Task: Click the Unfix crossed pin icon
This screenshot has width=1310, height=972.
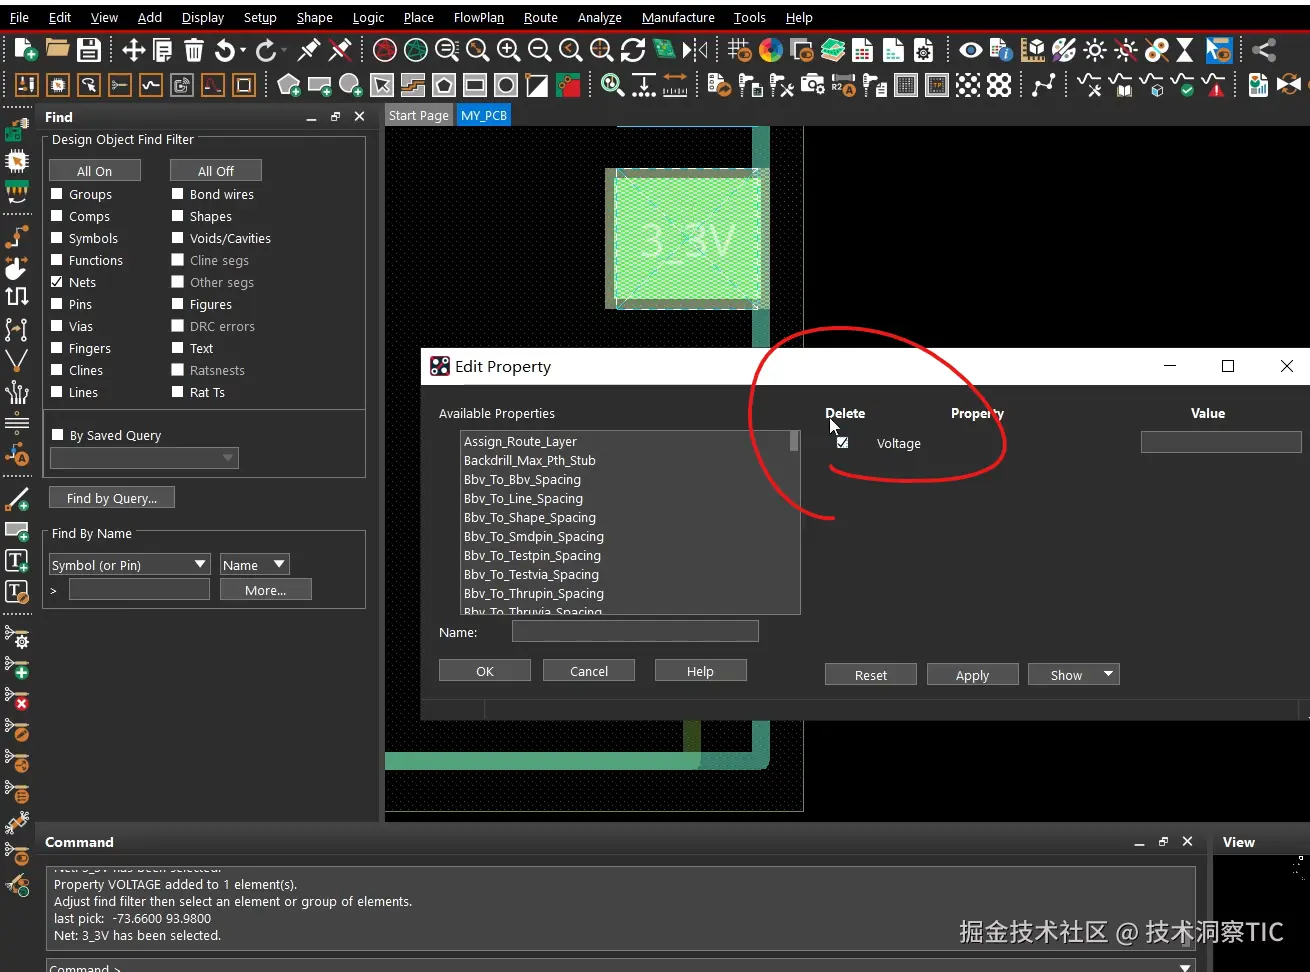Action: point(340,50)
